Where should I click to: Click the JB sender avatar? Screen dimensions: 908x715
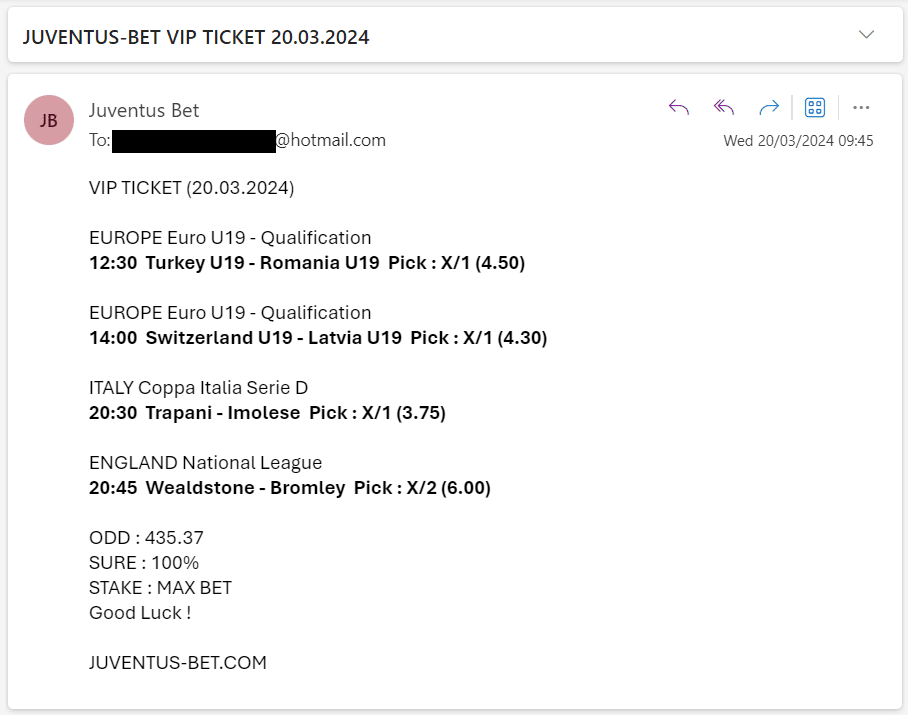(x=49, y=120)
